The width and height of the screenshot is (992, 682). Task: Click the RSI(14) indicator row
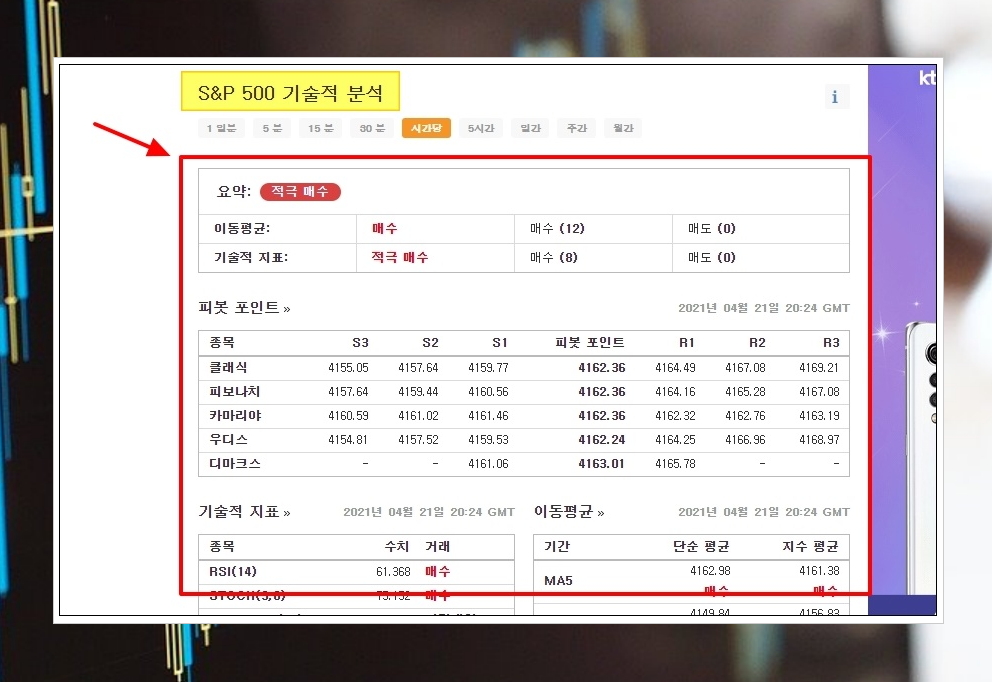(356, 572)
